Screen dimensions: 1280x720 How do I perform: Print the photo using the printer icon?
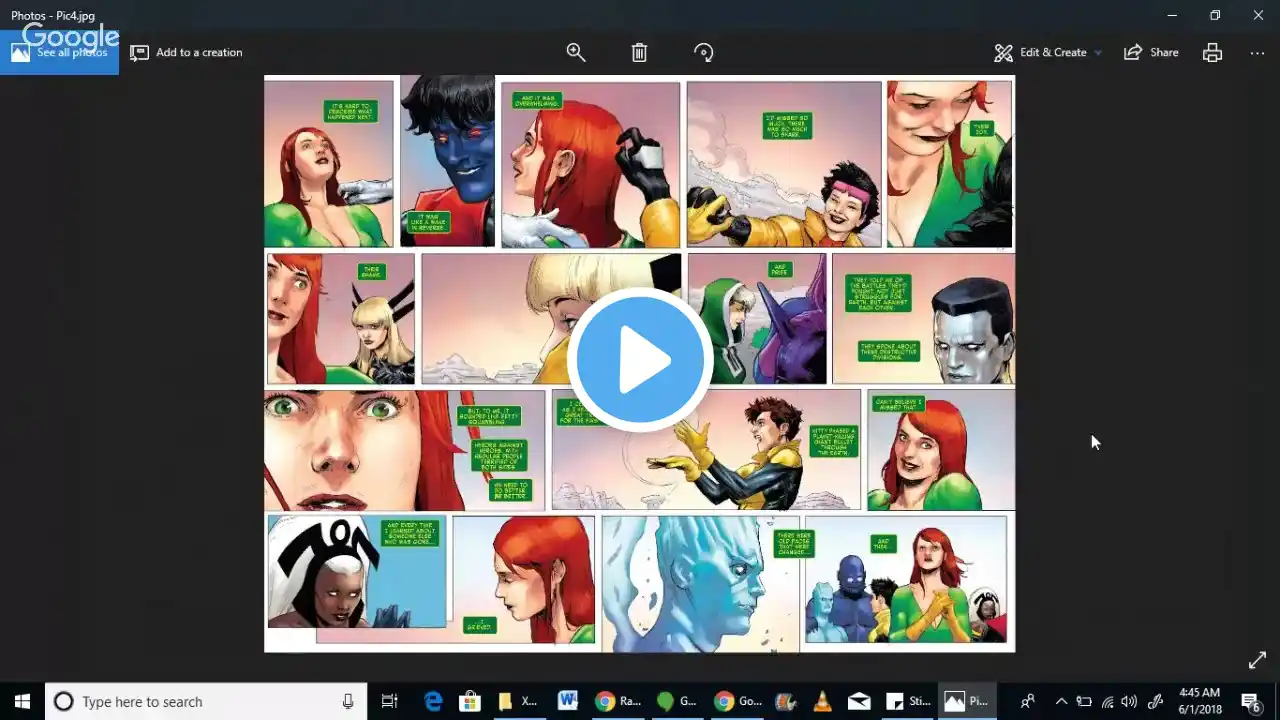1212,53
